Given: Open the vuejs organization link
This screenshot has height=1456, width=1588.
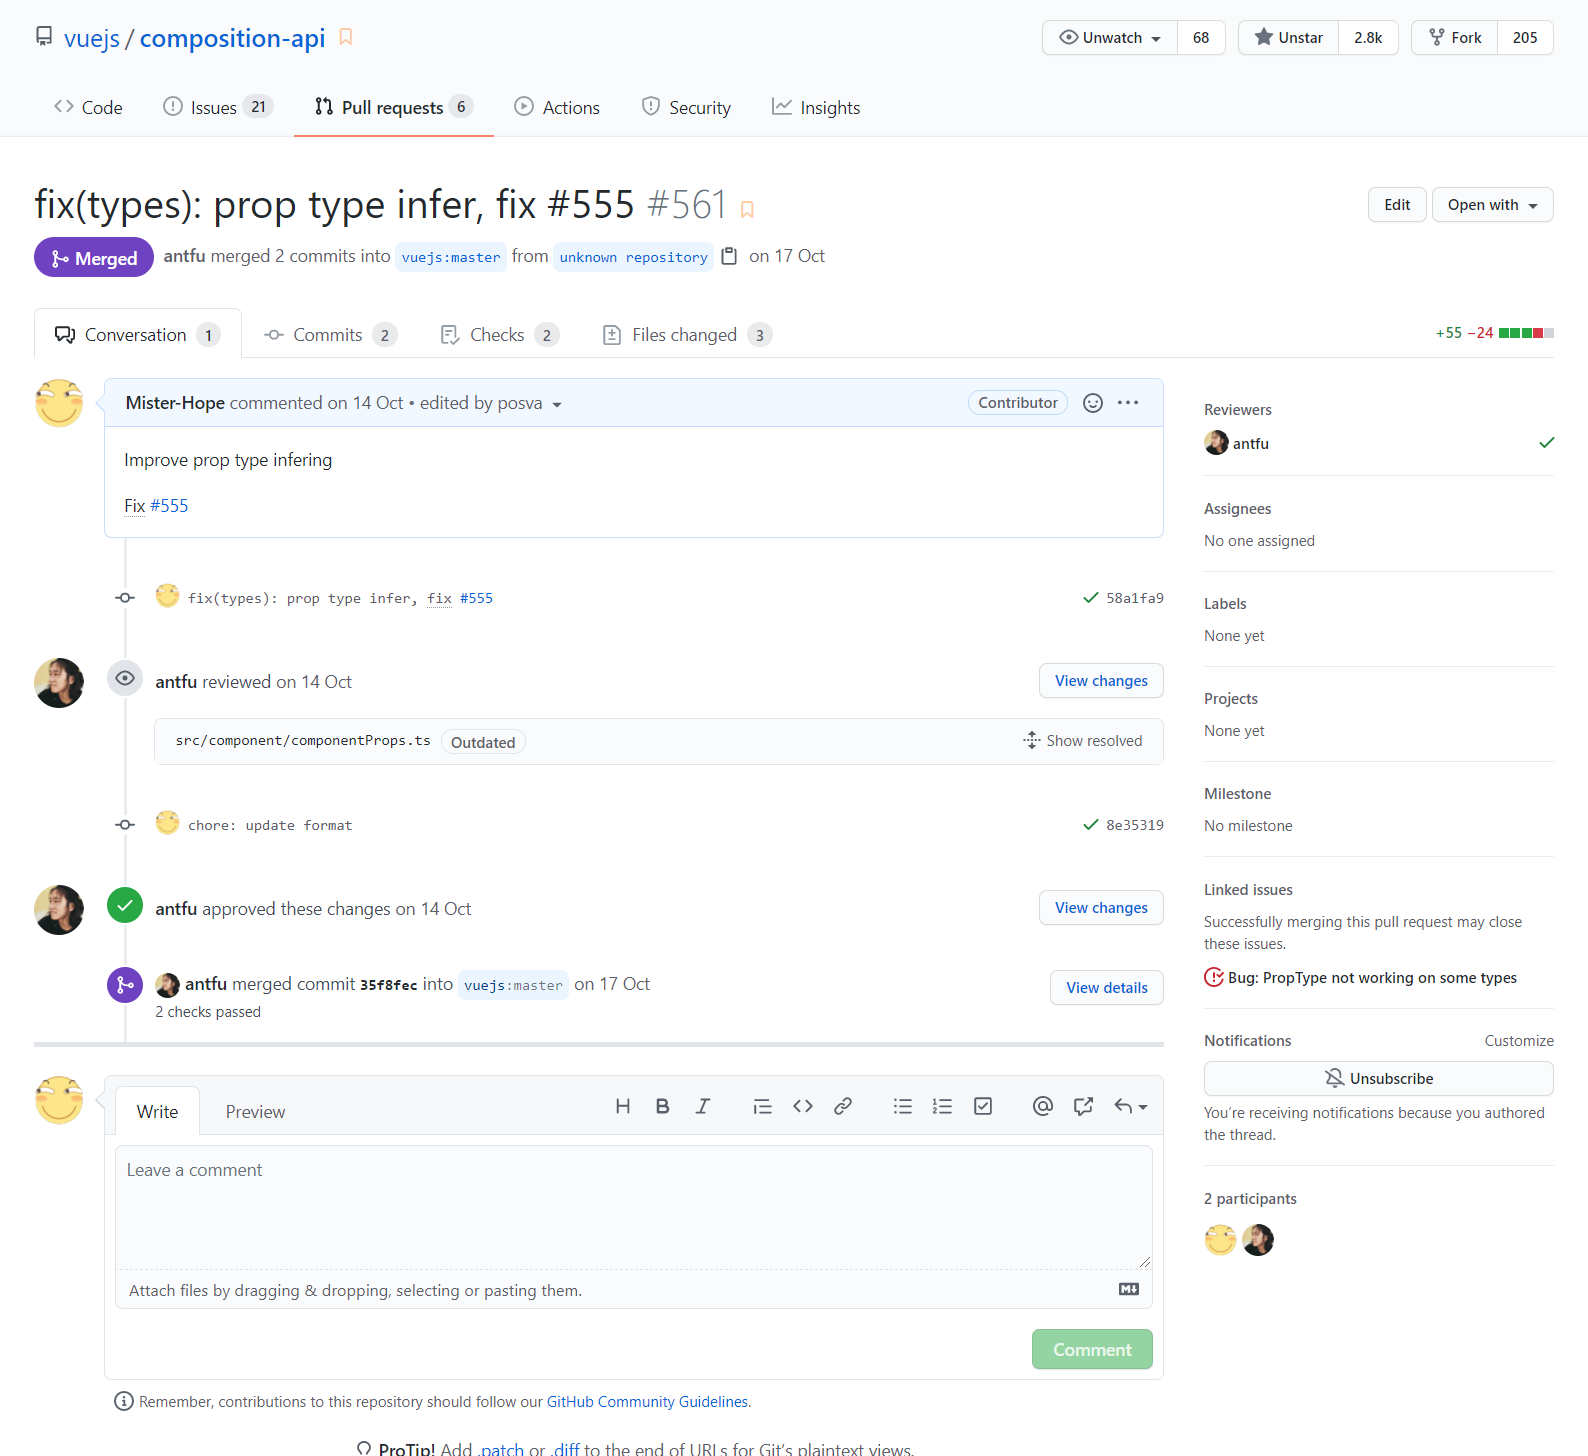Looking at the screenshot, I should (x=92, y=38).
